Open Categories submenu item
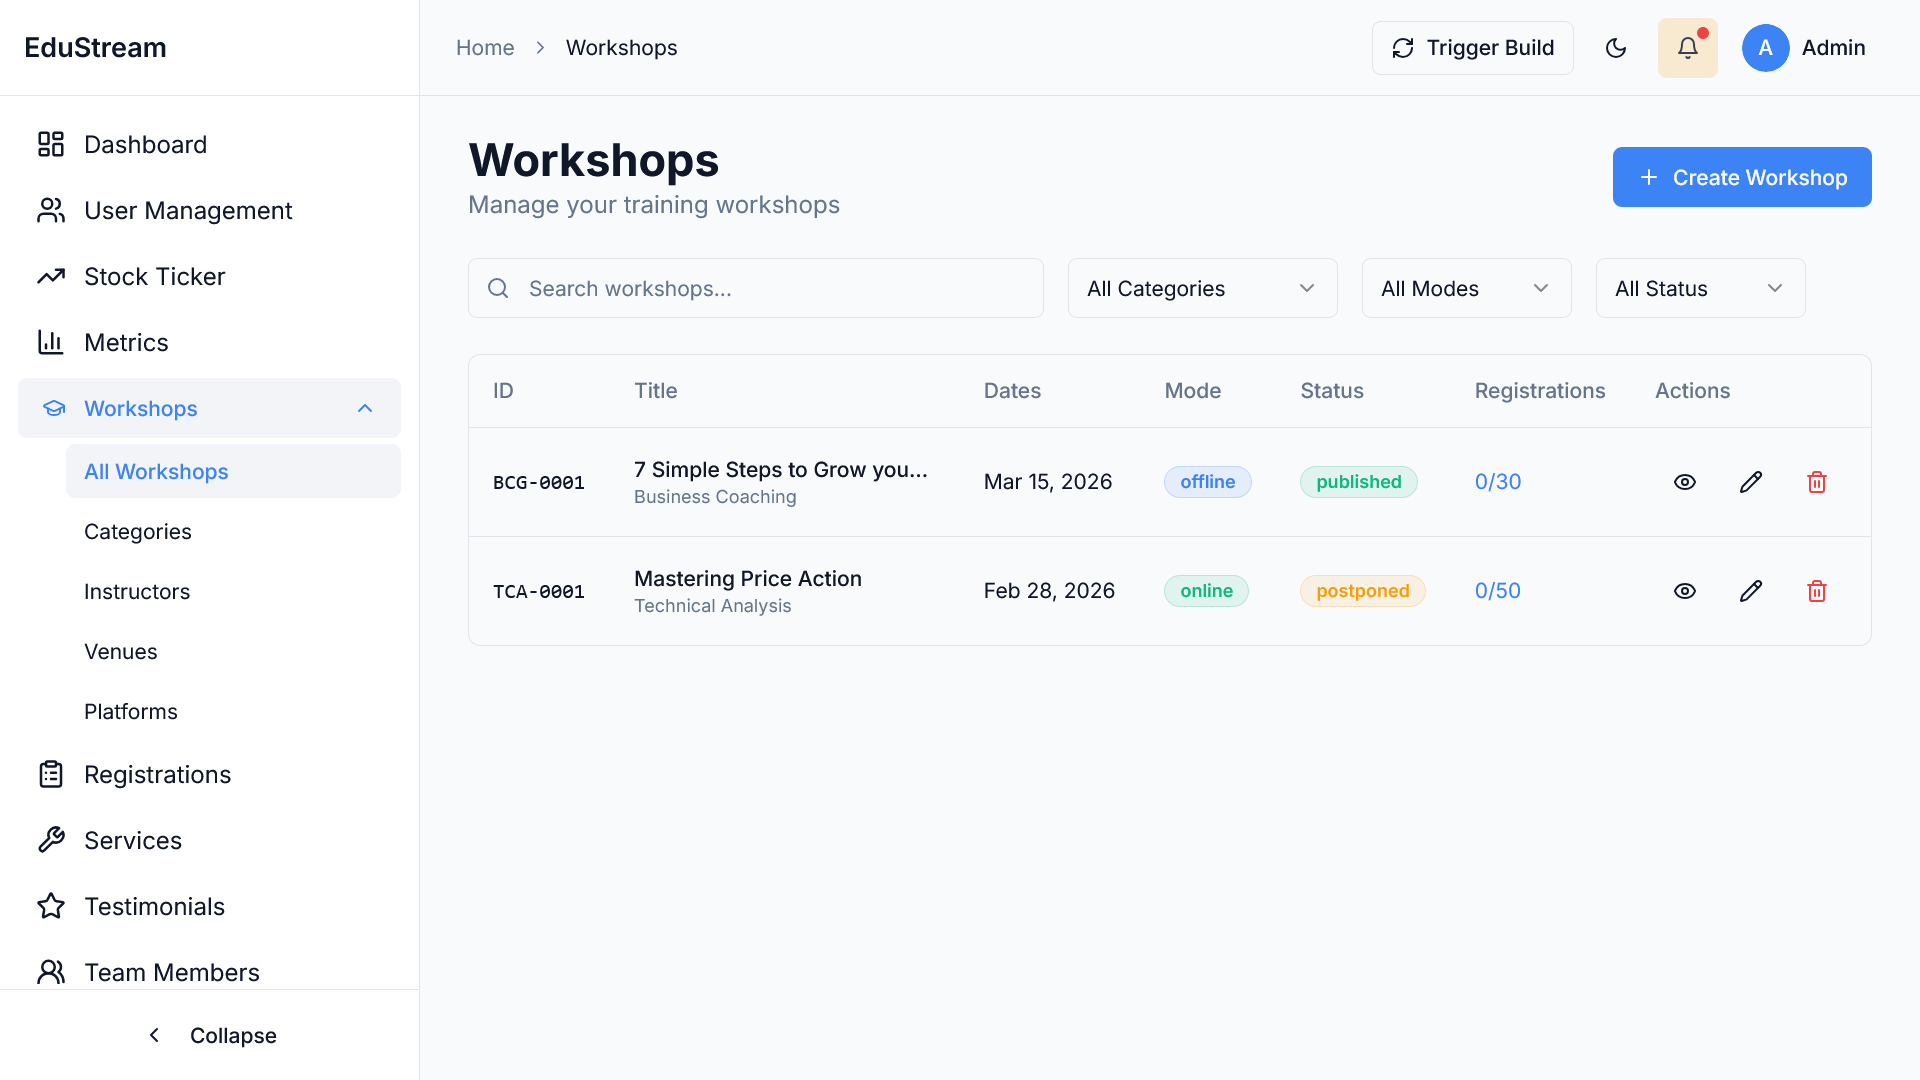The width and height of the screenshot is (1920, 1080). (233, 531)
